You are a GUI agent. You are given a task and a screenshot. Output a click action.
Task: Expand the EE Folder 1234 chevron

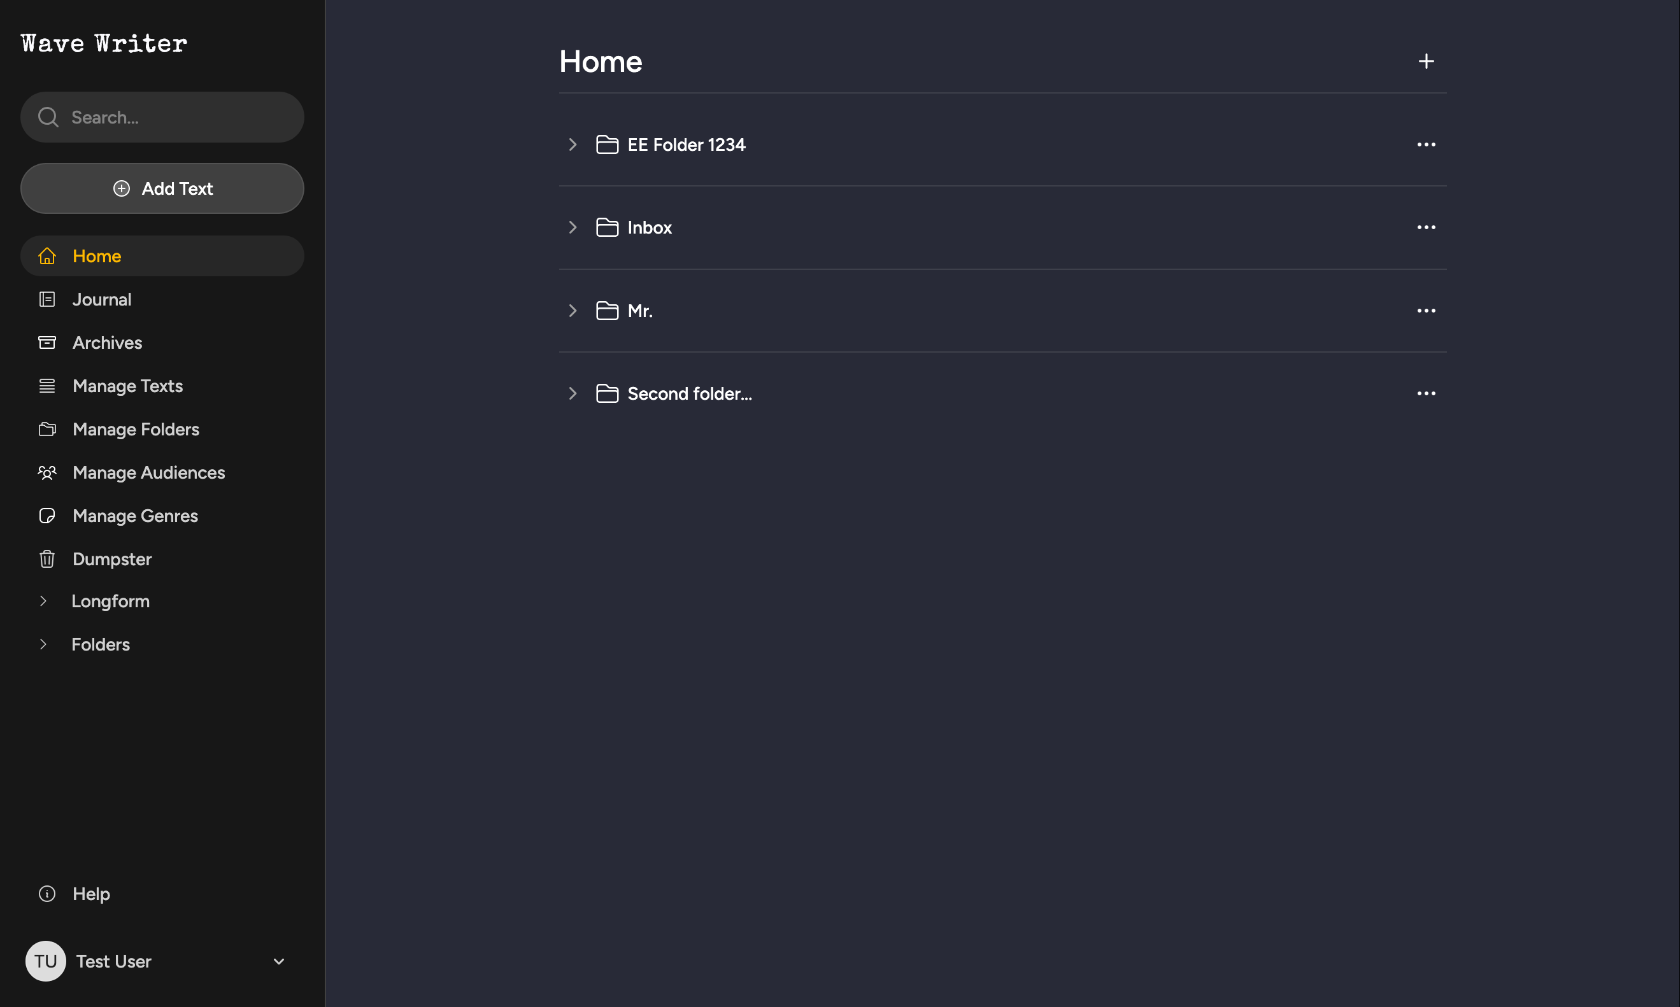coord(572,145)
